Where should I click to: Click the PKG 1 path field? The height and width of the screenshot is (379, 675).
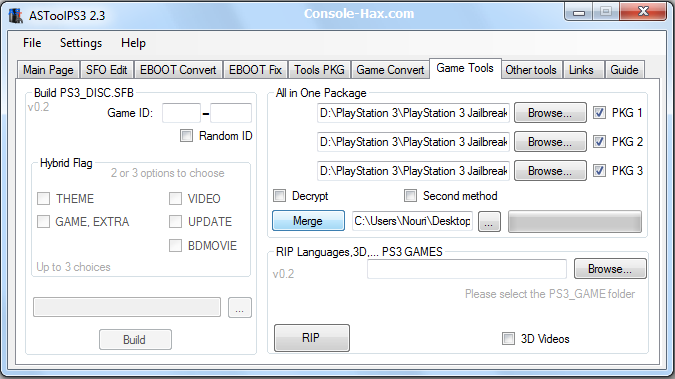(413, 113)
